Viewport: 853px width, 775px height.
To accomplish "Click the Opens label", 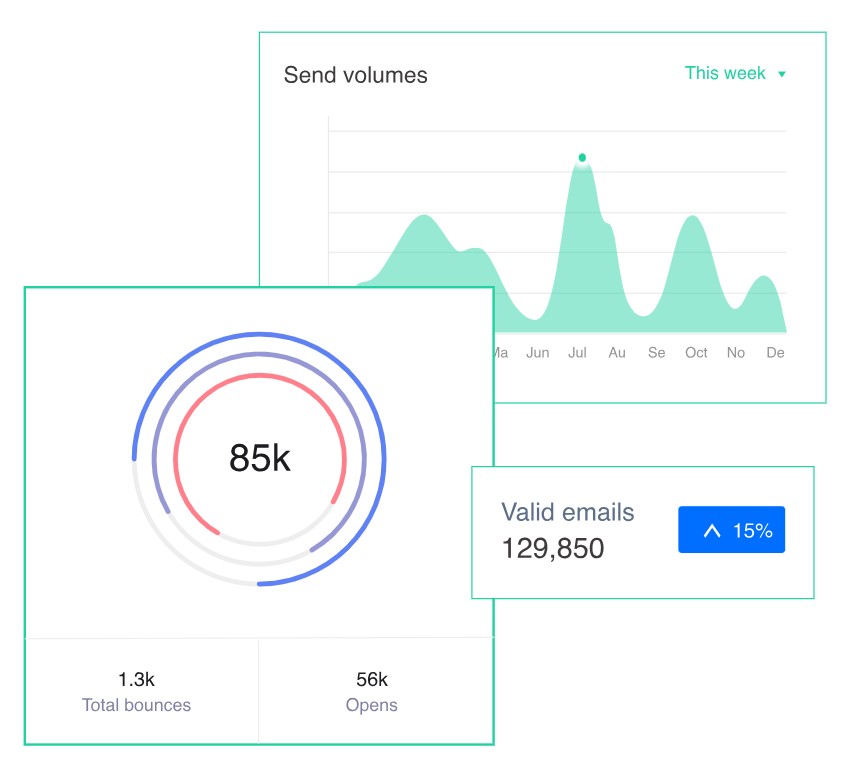I will pos(372,705).
